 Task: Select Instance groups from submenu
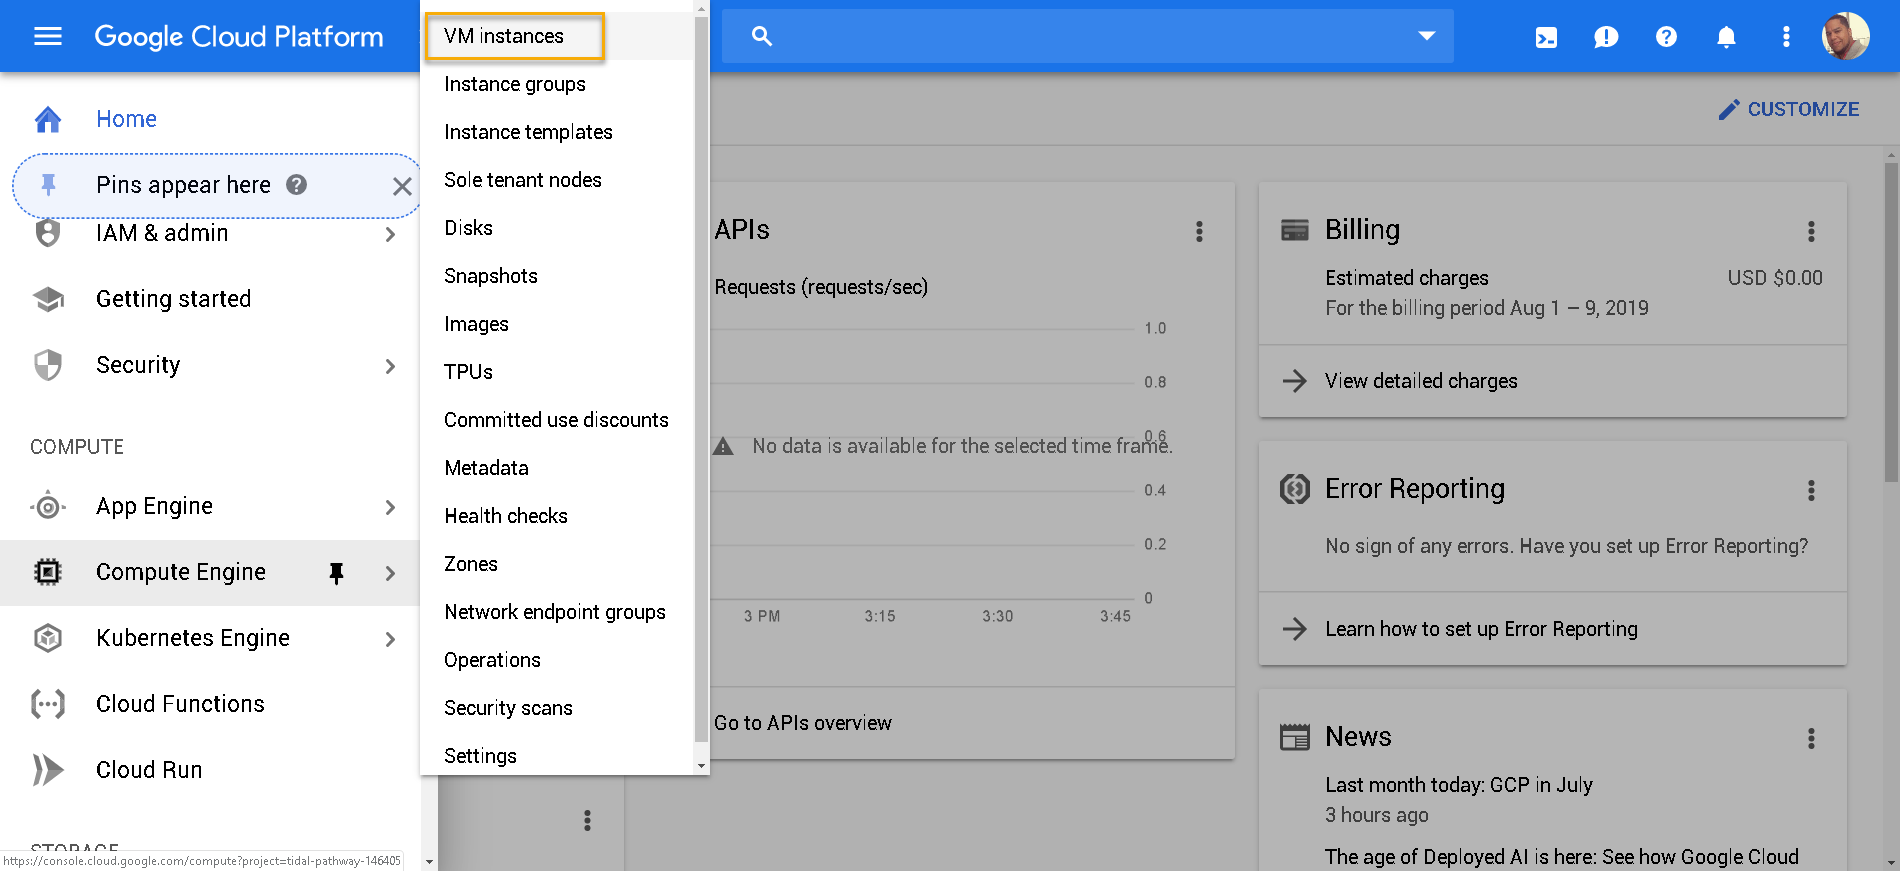pos(556,84)
